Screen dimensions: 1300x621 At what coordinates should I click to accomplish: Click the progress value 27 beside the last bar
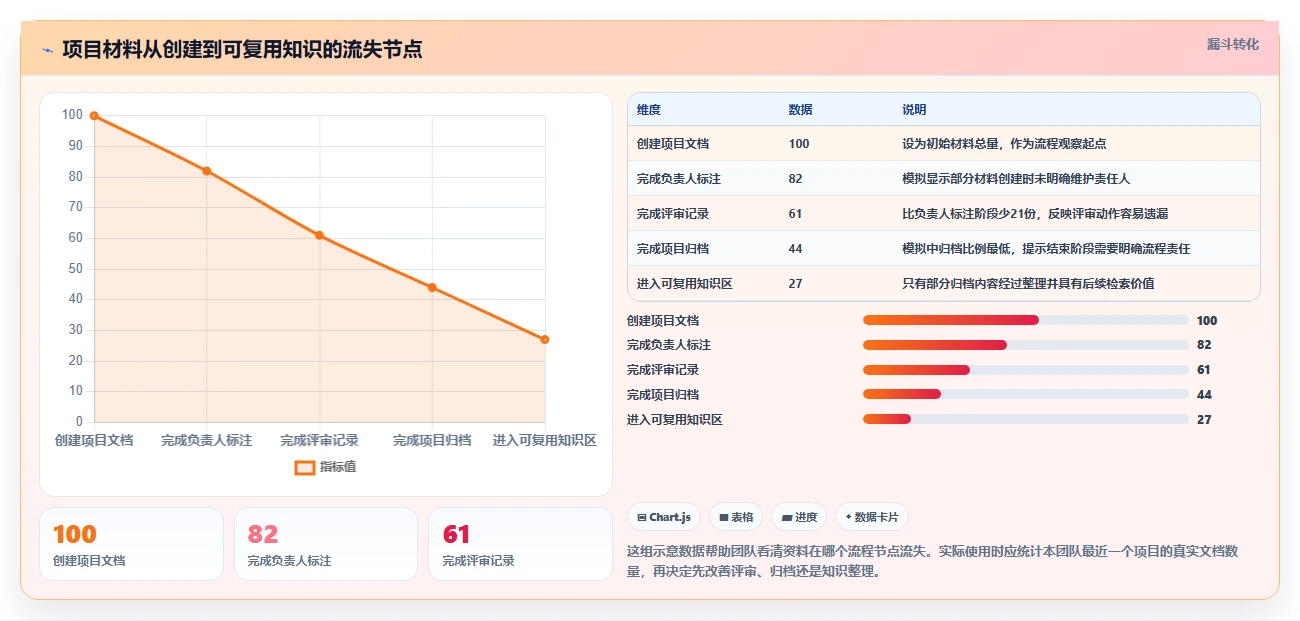pos(1204,420)
